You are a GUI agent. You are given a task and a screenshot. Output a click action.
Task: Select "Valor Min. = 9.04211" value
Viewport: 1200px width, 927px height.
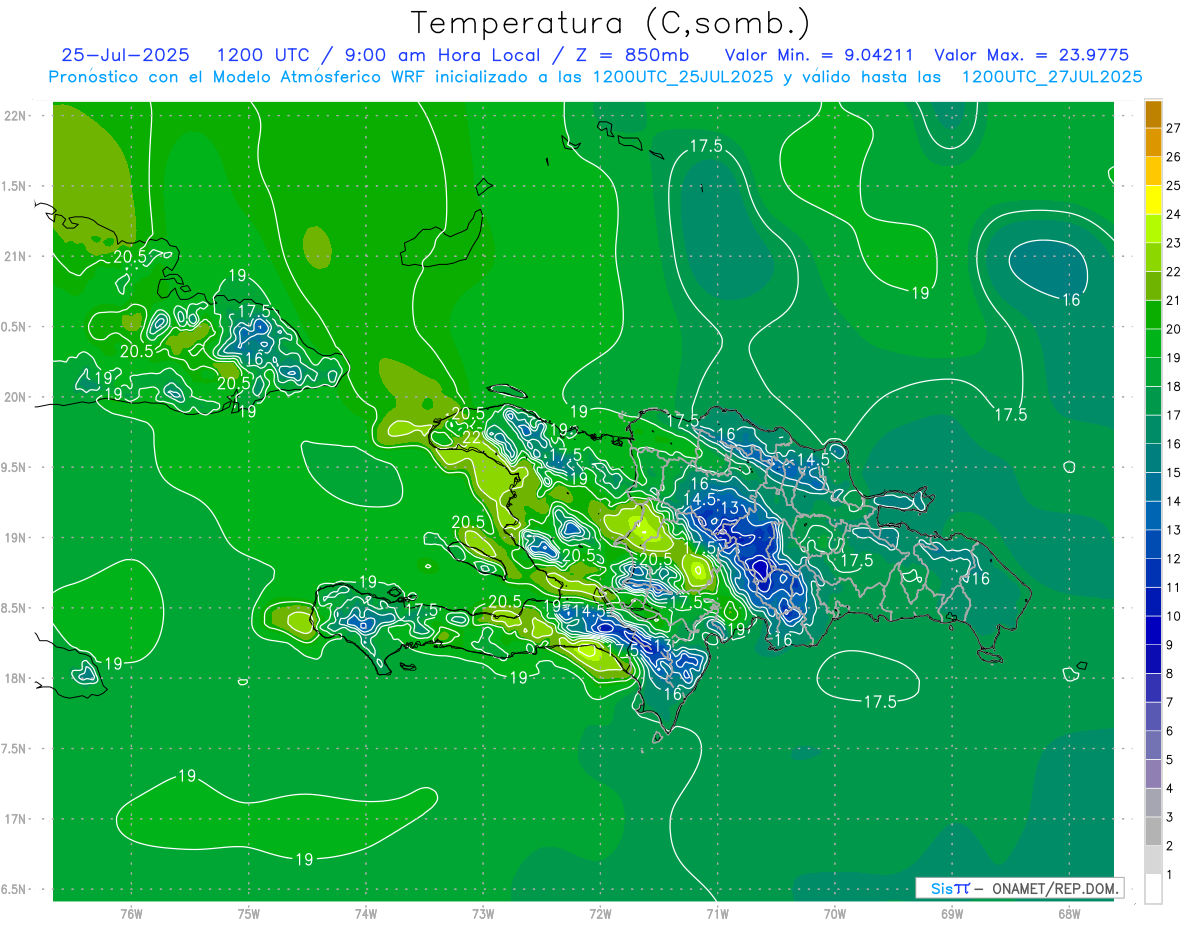(818, 55)
